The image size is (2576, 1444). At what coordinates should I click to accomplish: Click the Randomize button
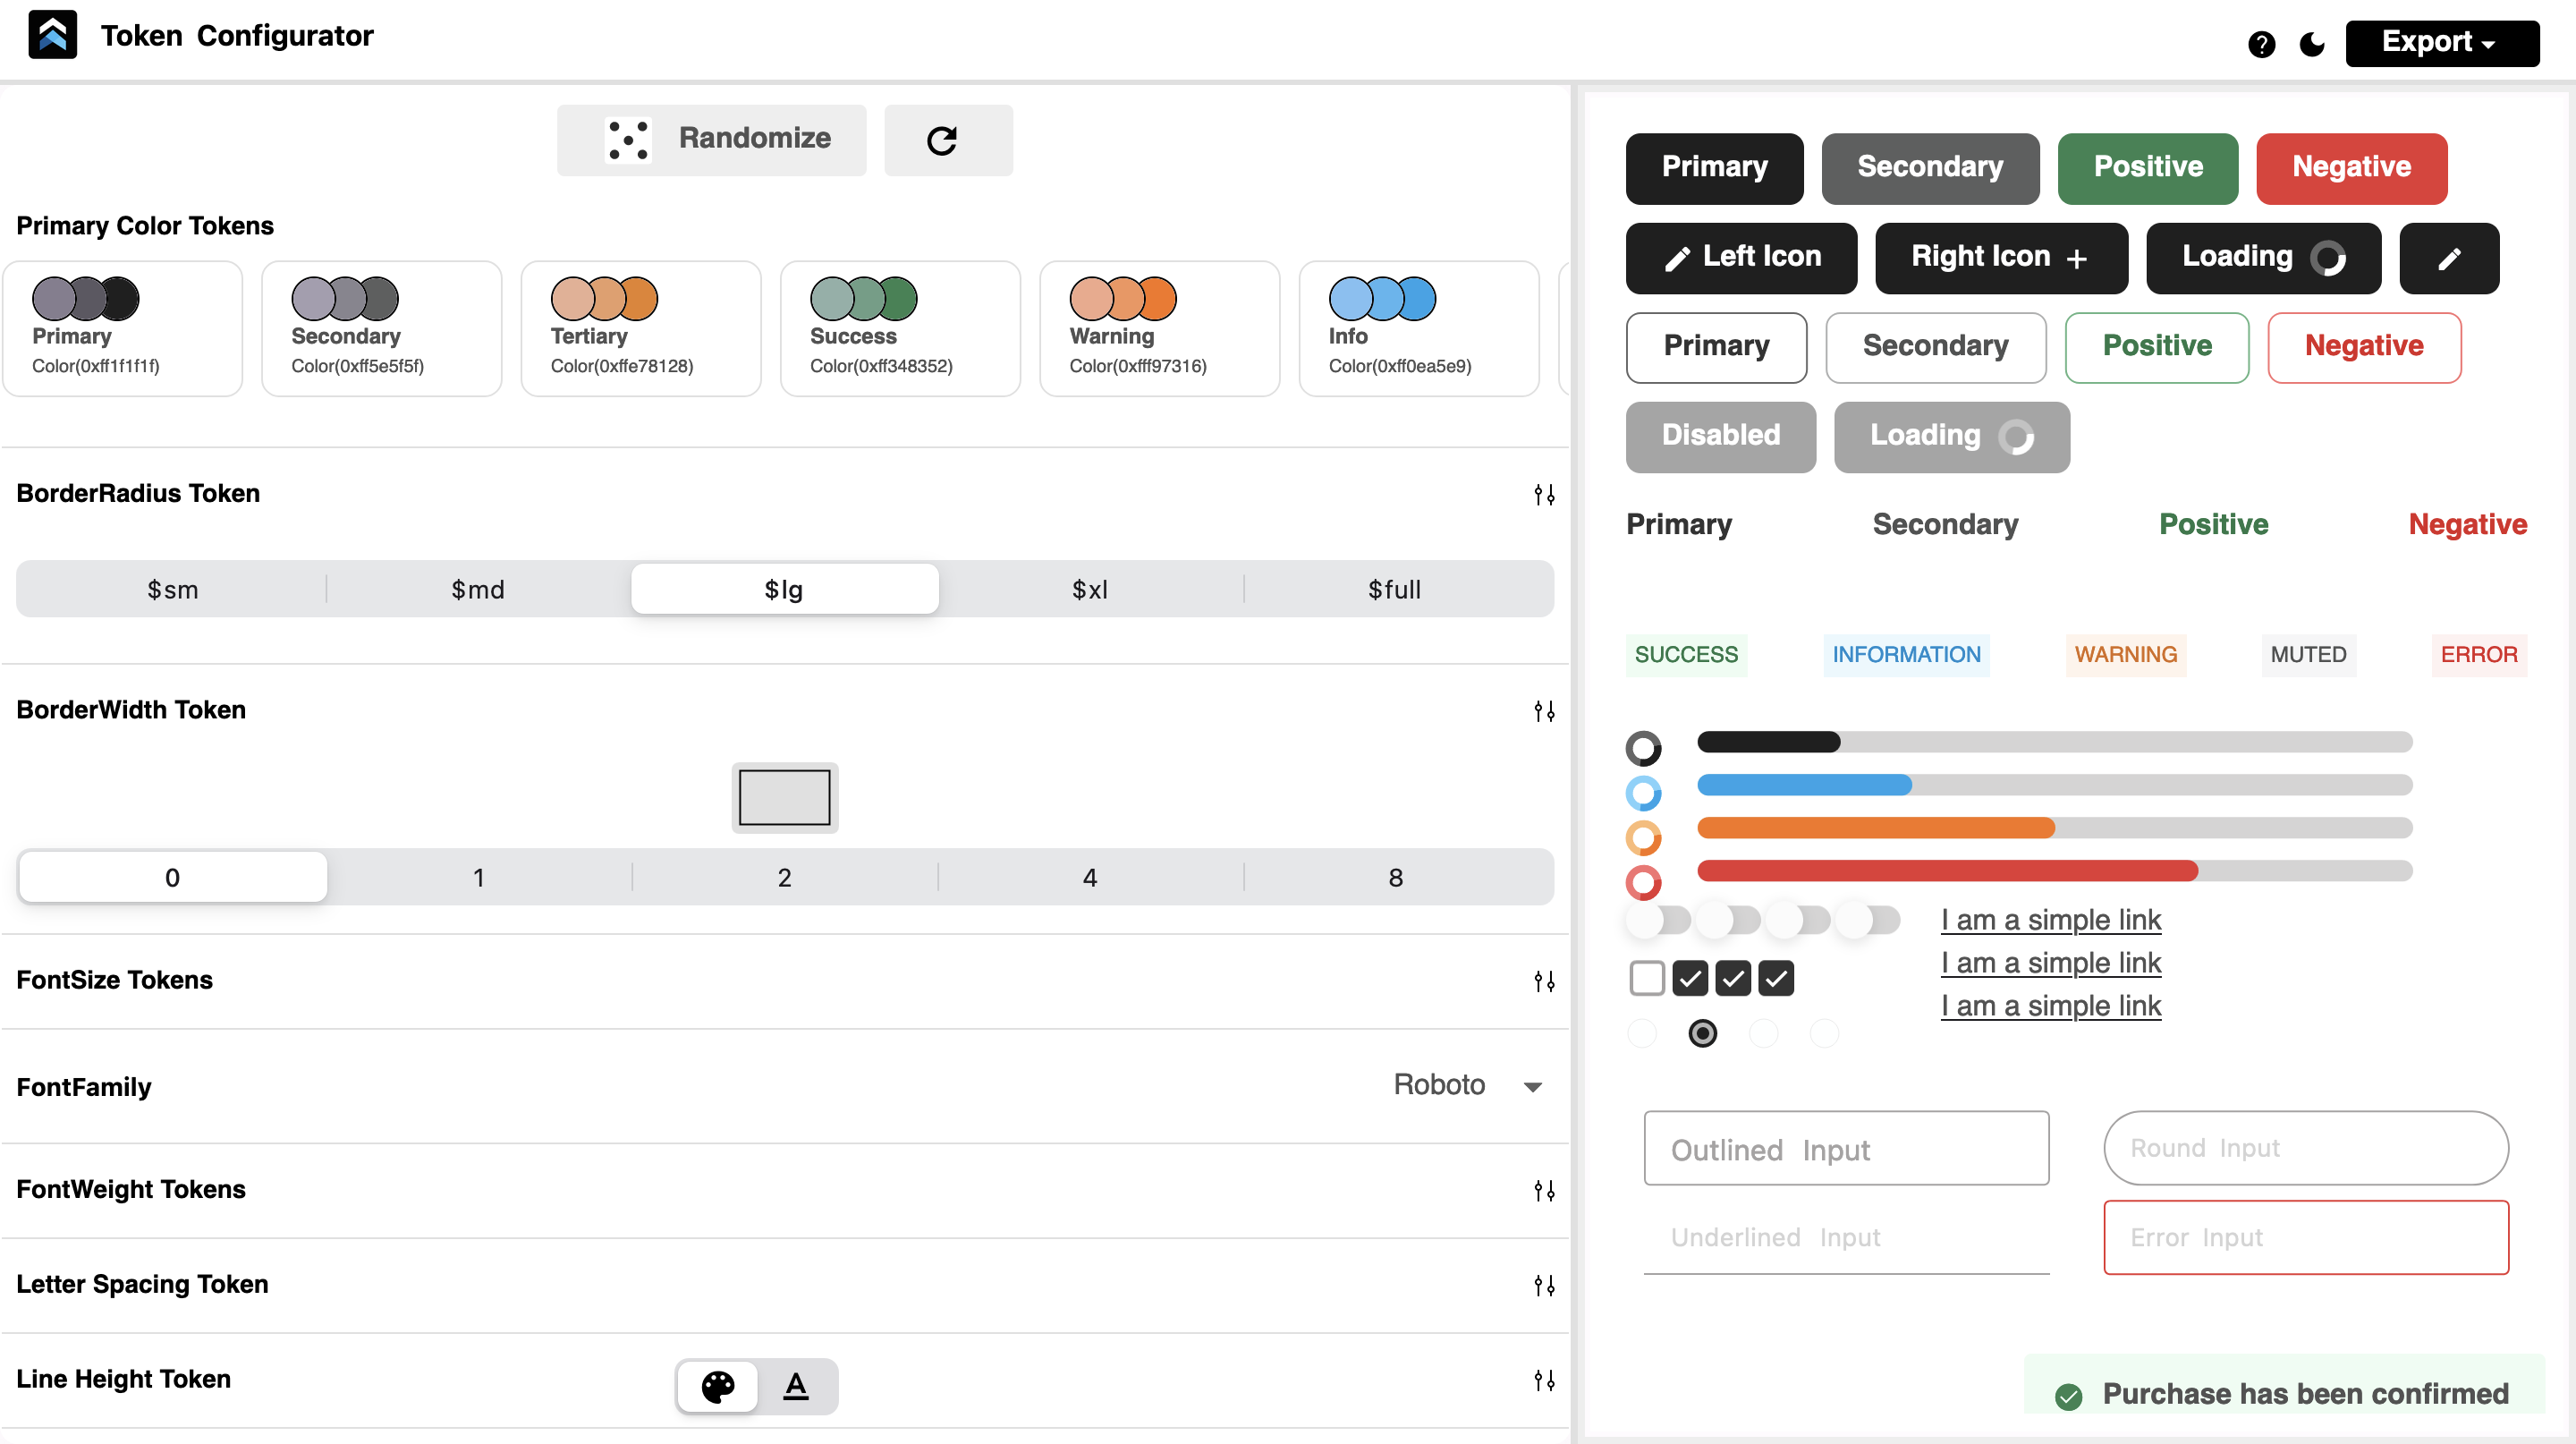pyautogui.click(x=711, y=140)
